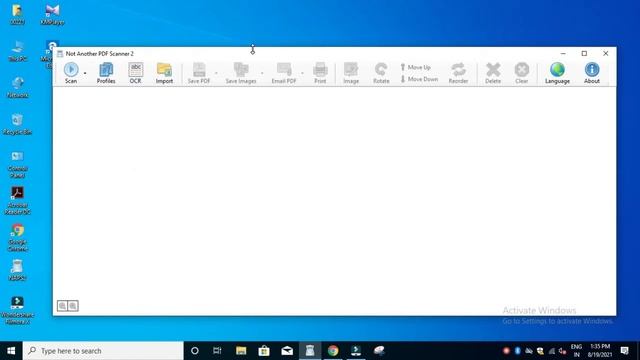Open File Explorer from the taskbar
The height and width of the screenshot is (360, 640).
pos(241,351)
